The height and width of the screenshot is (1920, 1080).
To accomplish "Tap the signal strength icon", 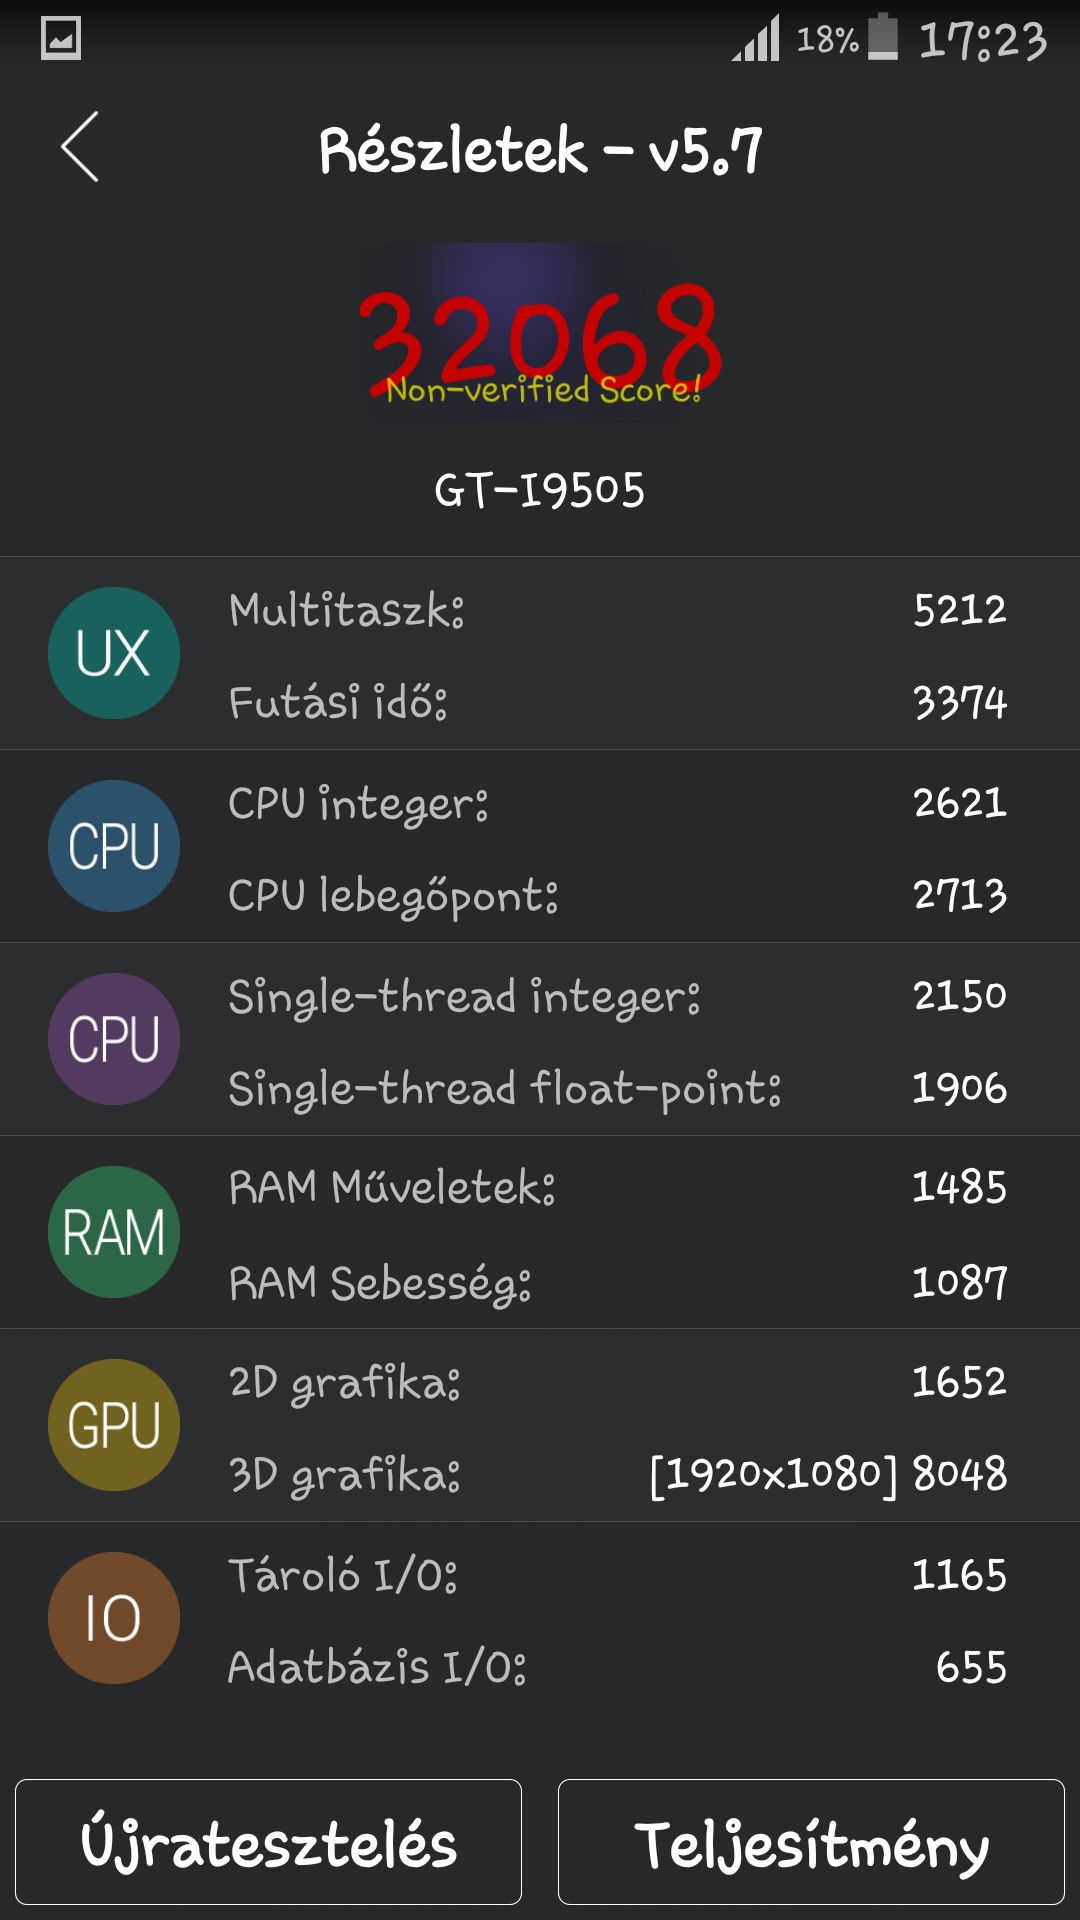I will click(756, 39).
